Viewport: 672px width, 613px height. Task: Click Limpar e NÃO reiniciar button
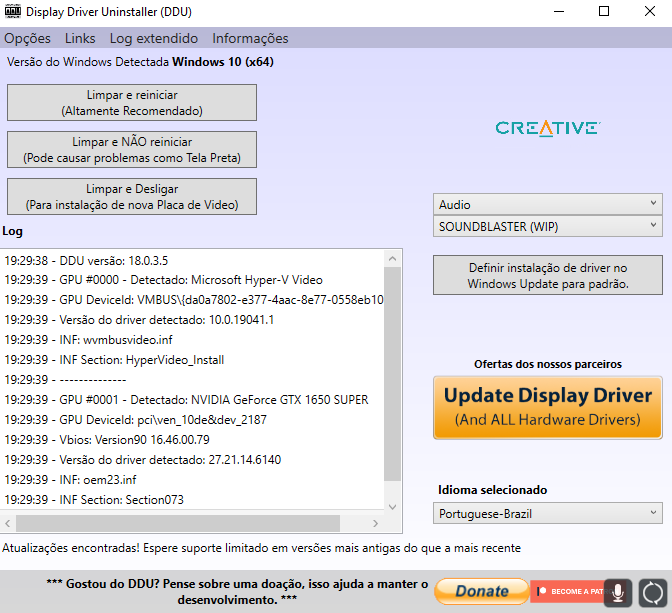tap(132, 150)
